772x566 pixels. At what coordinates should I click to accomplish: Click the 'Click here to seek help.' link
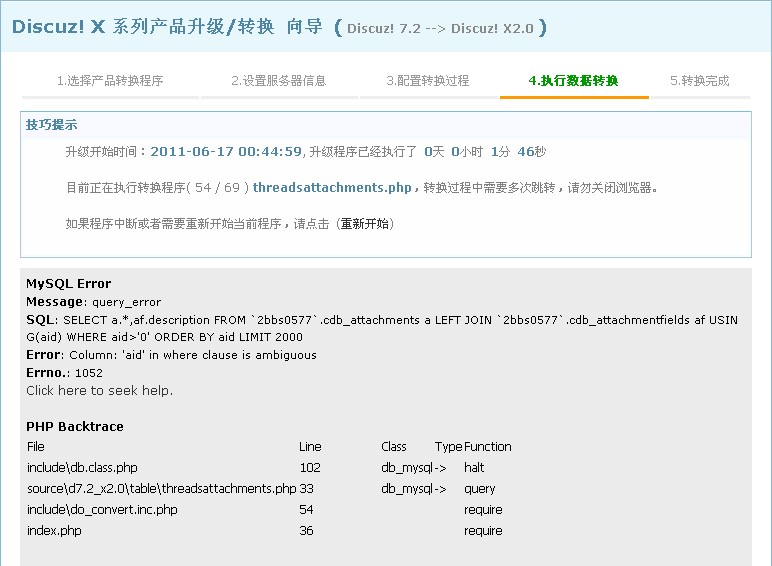(x=99, y=391)
